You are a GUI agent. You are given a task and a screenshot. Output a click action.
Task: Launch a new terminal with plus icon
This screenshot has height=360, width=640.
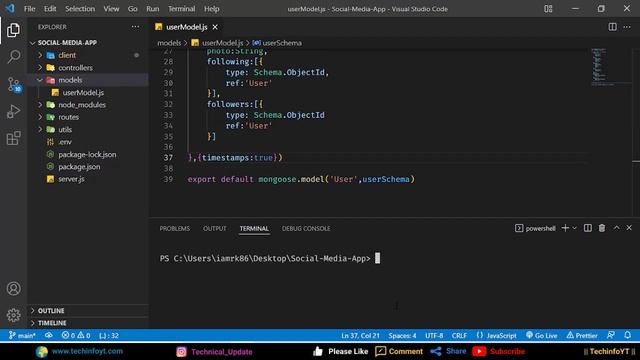565,228
